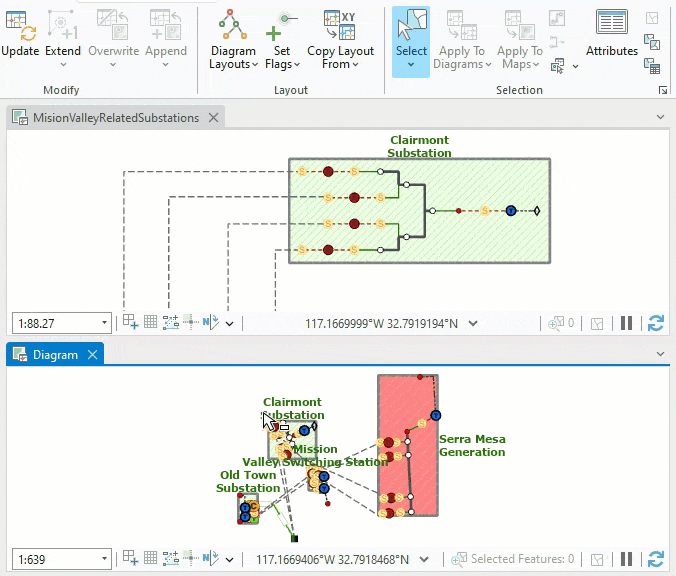Open the Append dropdown arrow

[166, 65]
